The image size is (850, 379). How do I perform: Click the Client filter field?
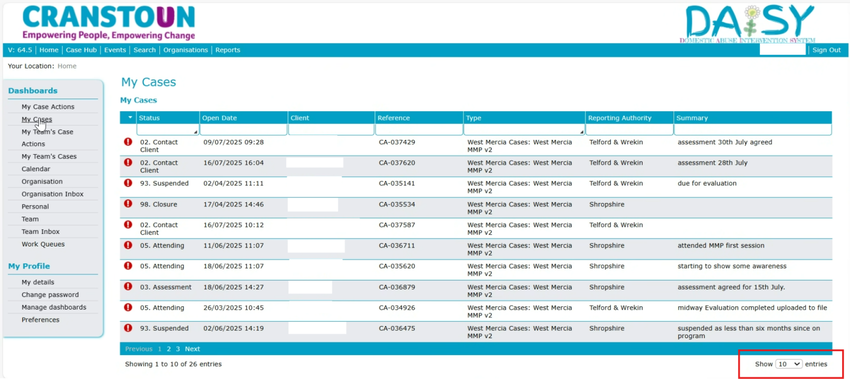tap(331, 130)
